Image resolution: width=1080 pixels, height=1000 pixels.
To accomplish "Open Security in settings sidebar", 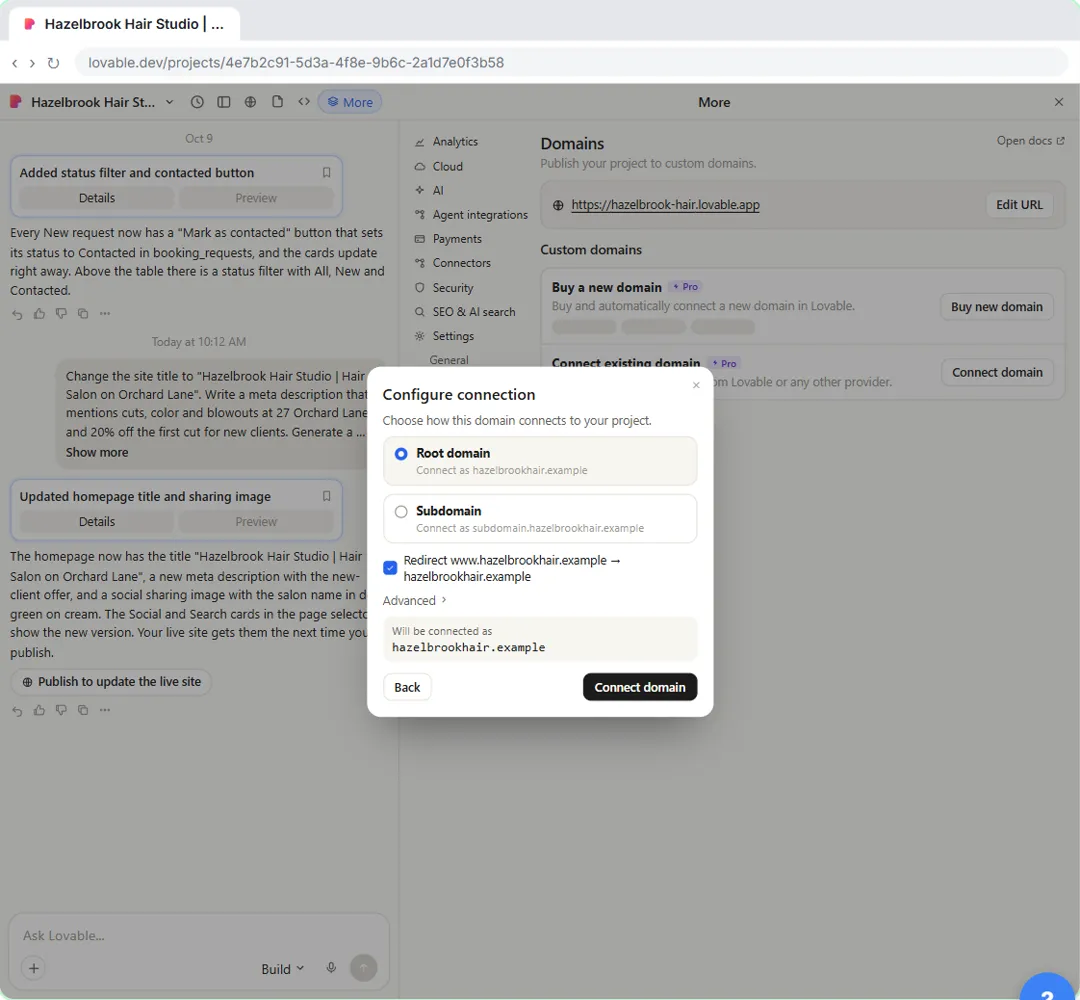I will pos(453,288).
